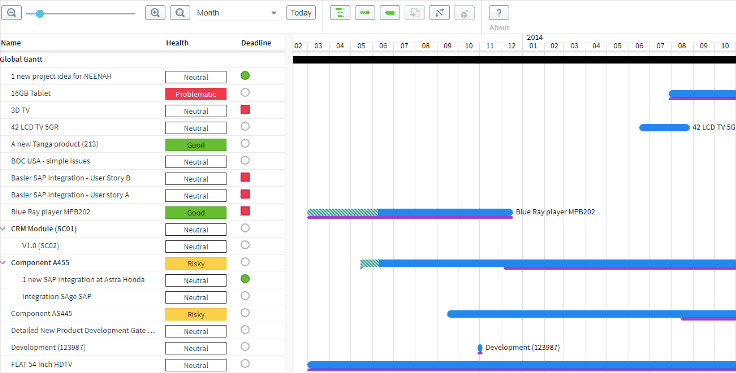Click the empty deadline circle for Component AS445
This screenshot has width=736, height=373.
[245, 312]
